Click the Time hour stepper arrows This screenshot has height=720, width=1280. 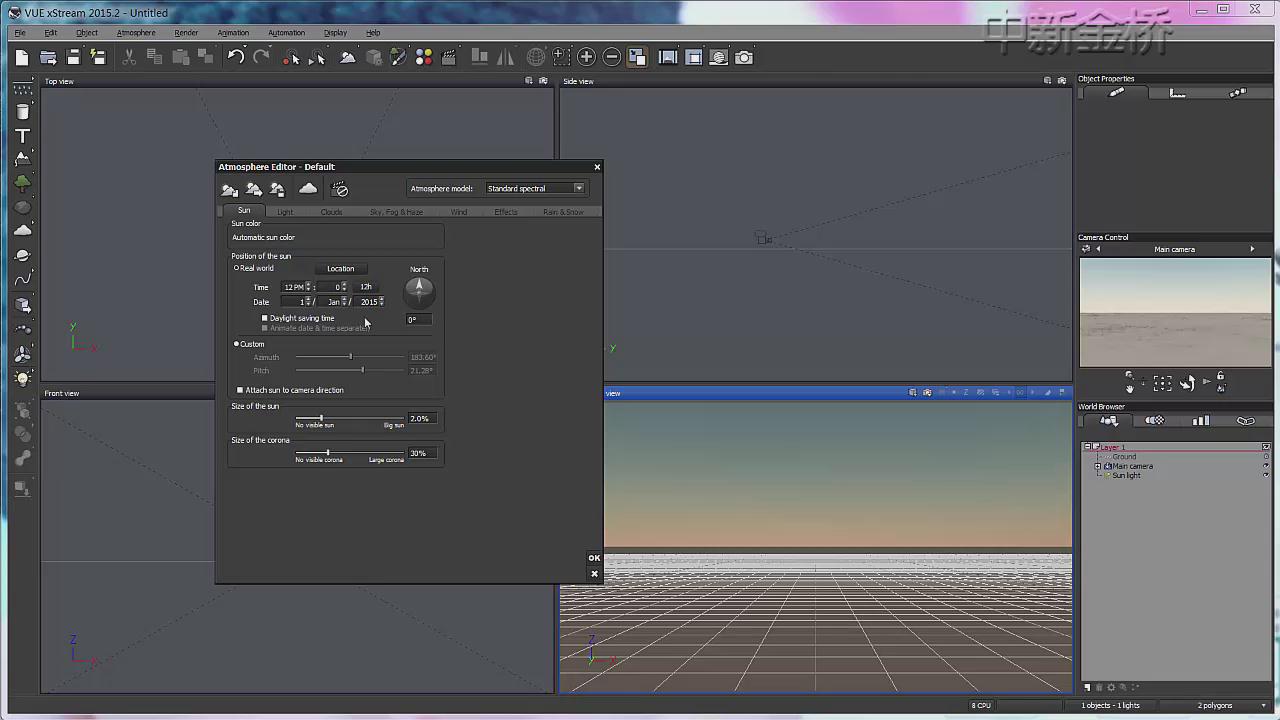click(x=308, y=287)
